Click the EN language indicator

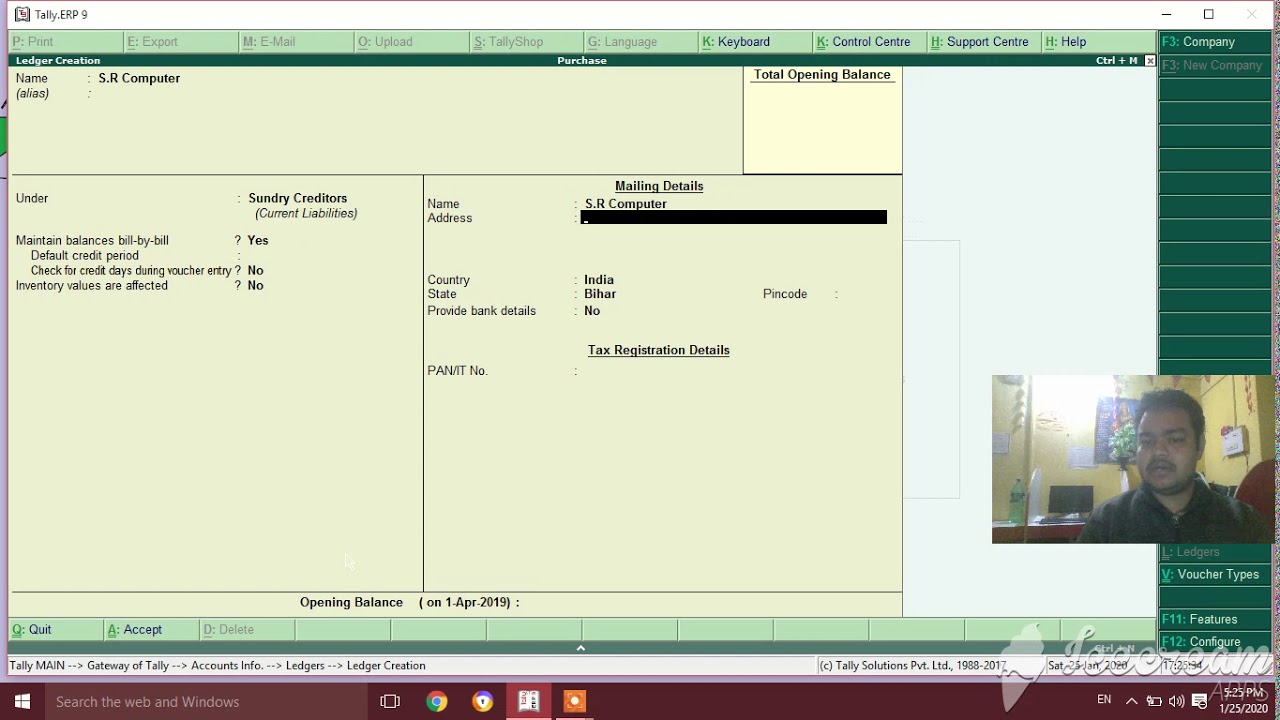tap(1104, 700)
